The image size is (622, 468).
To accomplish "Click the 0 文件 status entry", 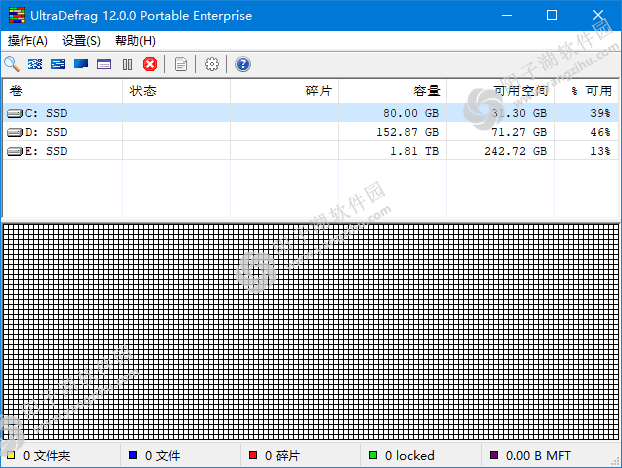I will tap(162, 456).
